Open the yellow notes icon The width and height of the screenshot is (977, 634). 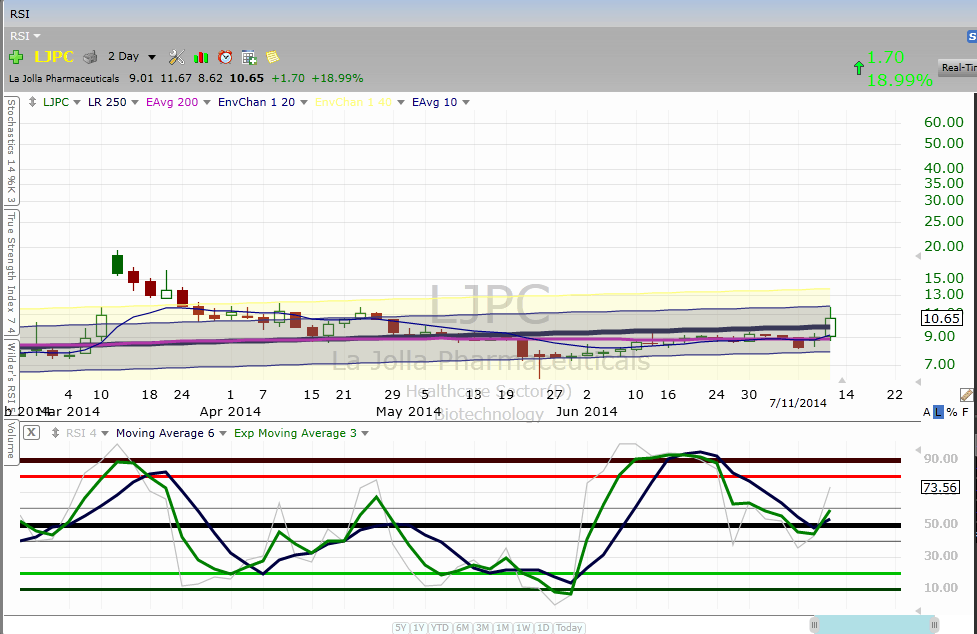click(272, 57)
